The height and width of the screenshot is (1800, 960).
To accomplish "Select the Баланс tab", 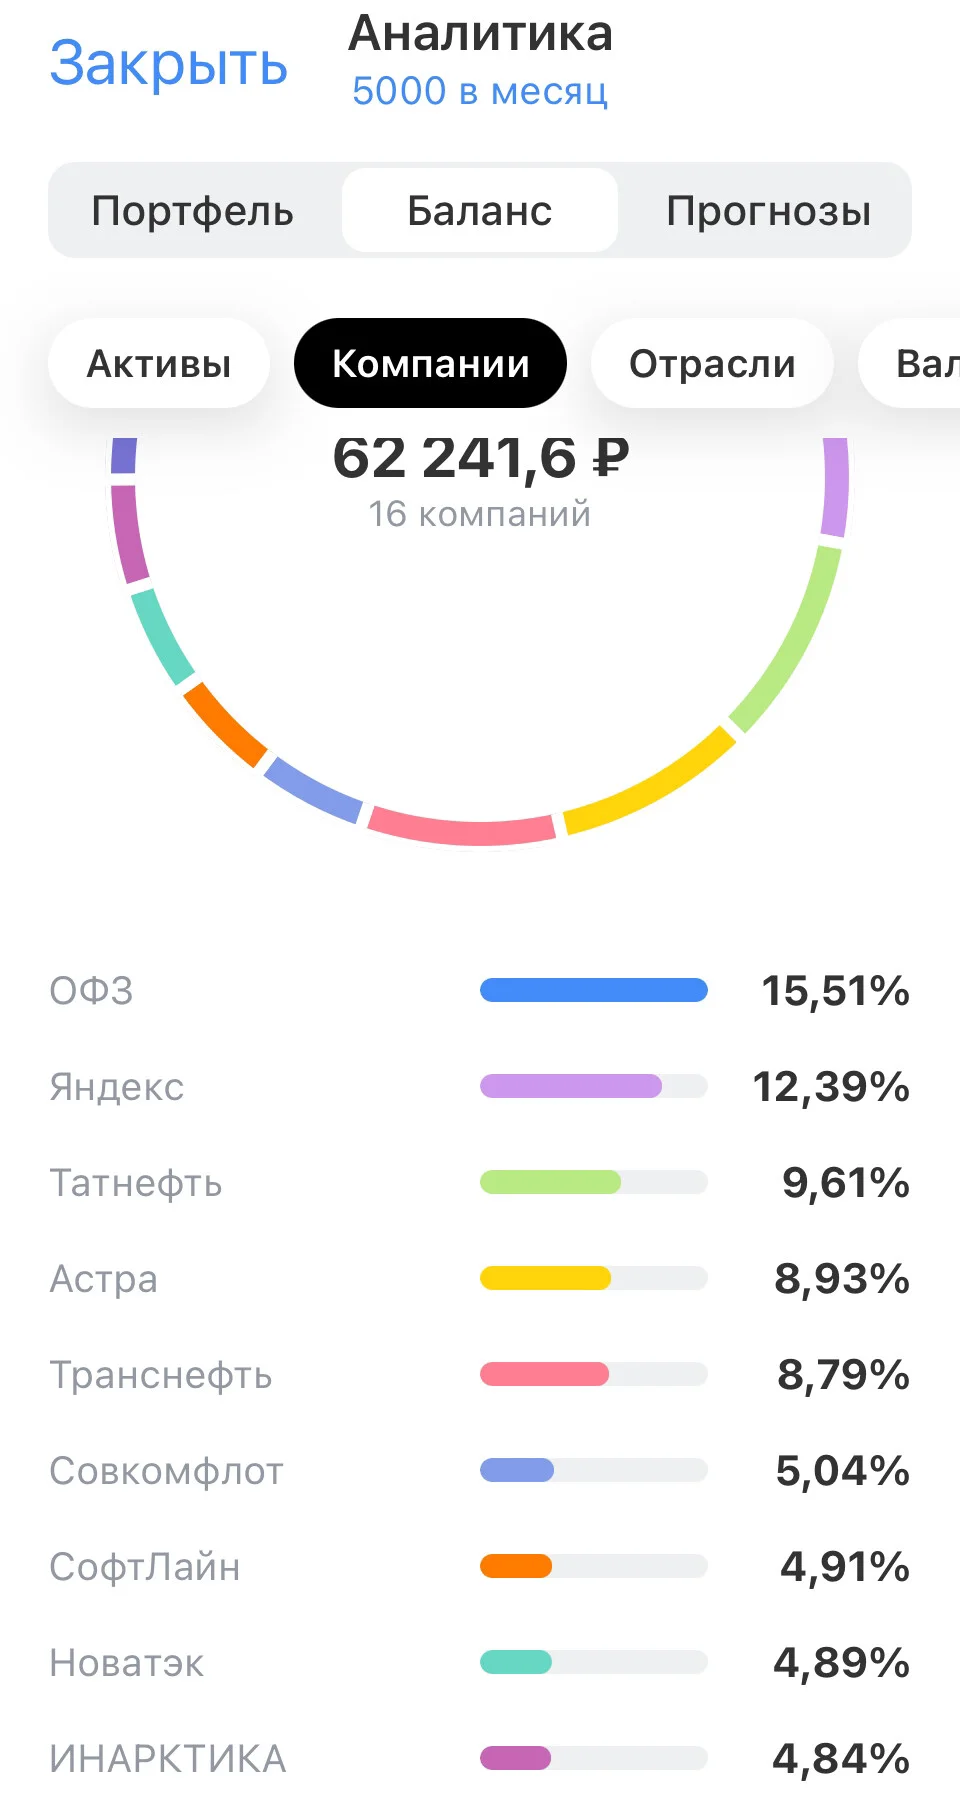I will 480,211.
